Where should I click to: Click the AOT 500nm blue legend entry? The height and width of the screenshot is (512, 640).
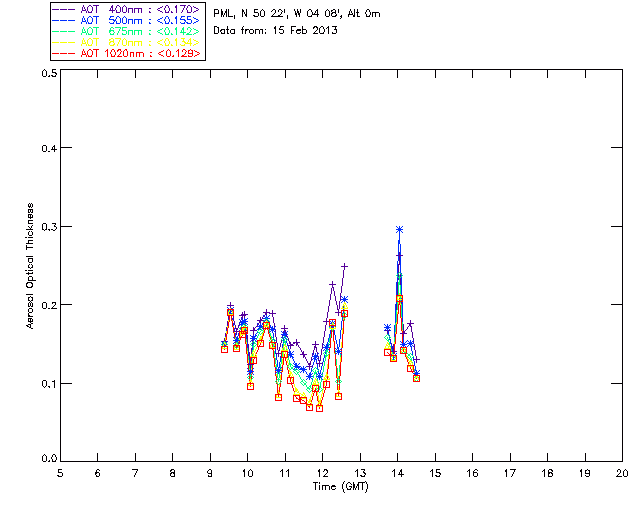click(x=127, y=20)
